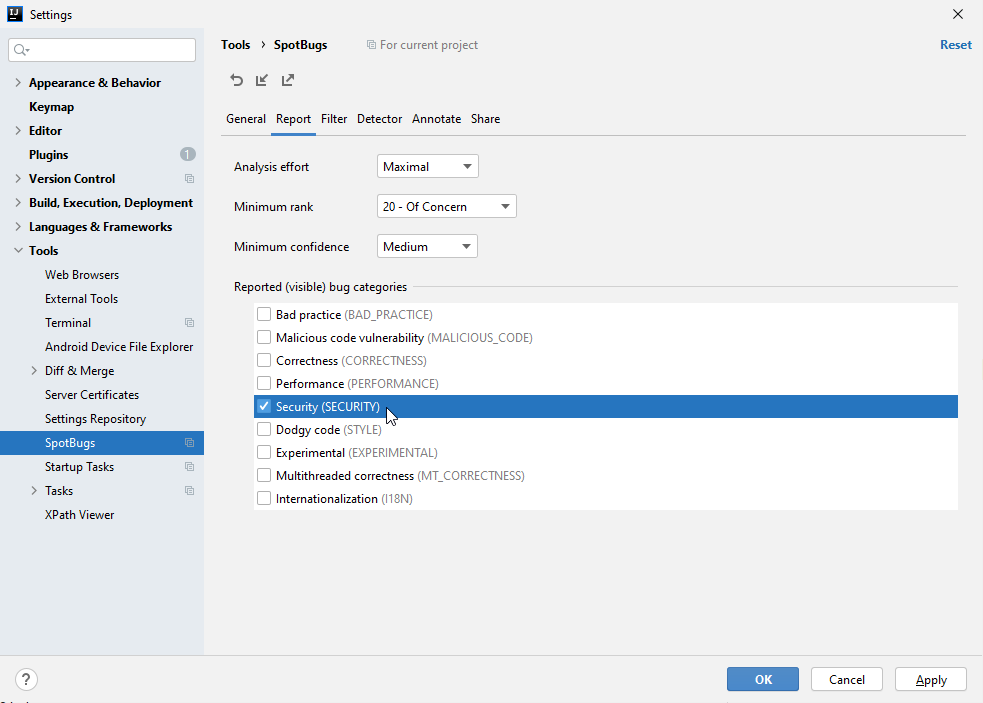Image resolution: width=983 pixels, height=703 pixels.
Task: Click the per-project icon beside Startup Tasks
Action: (187, 466)
